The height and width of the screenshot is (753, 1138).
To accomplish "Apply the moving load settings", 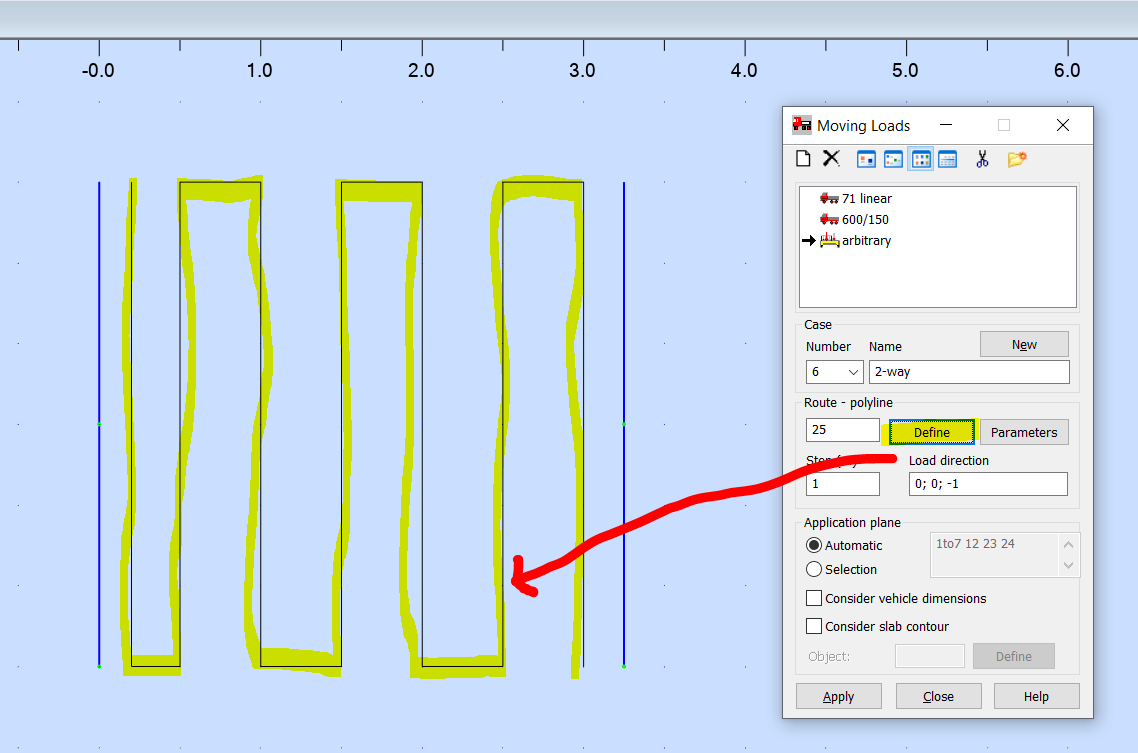I will tap(838, 695).
